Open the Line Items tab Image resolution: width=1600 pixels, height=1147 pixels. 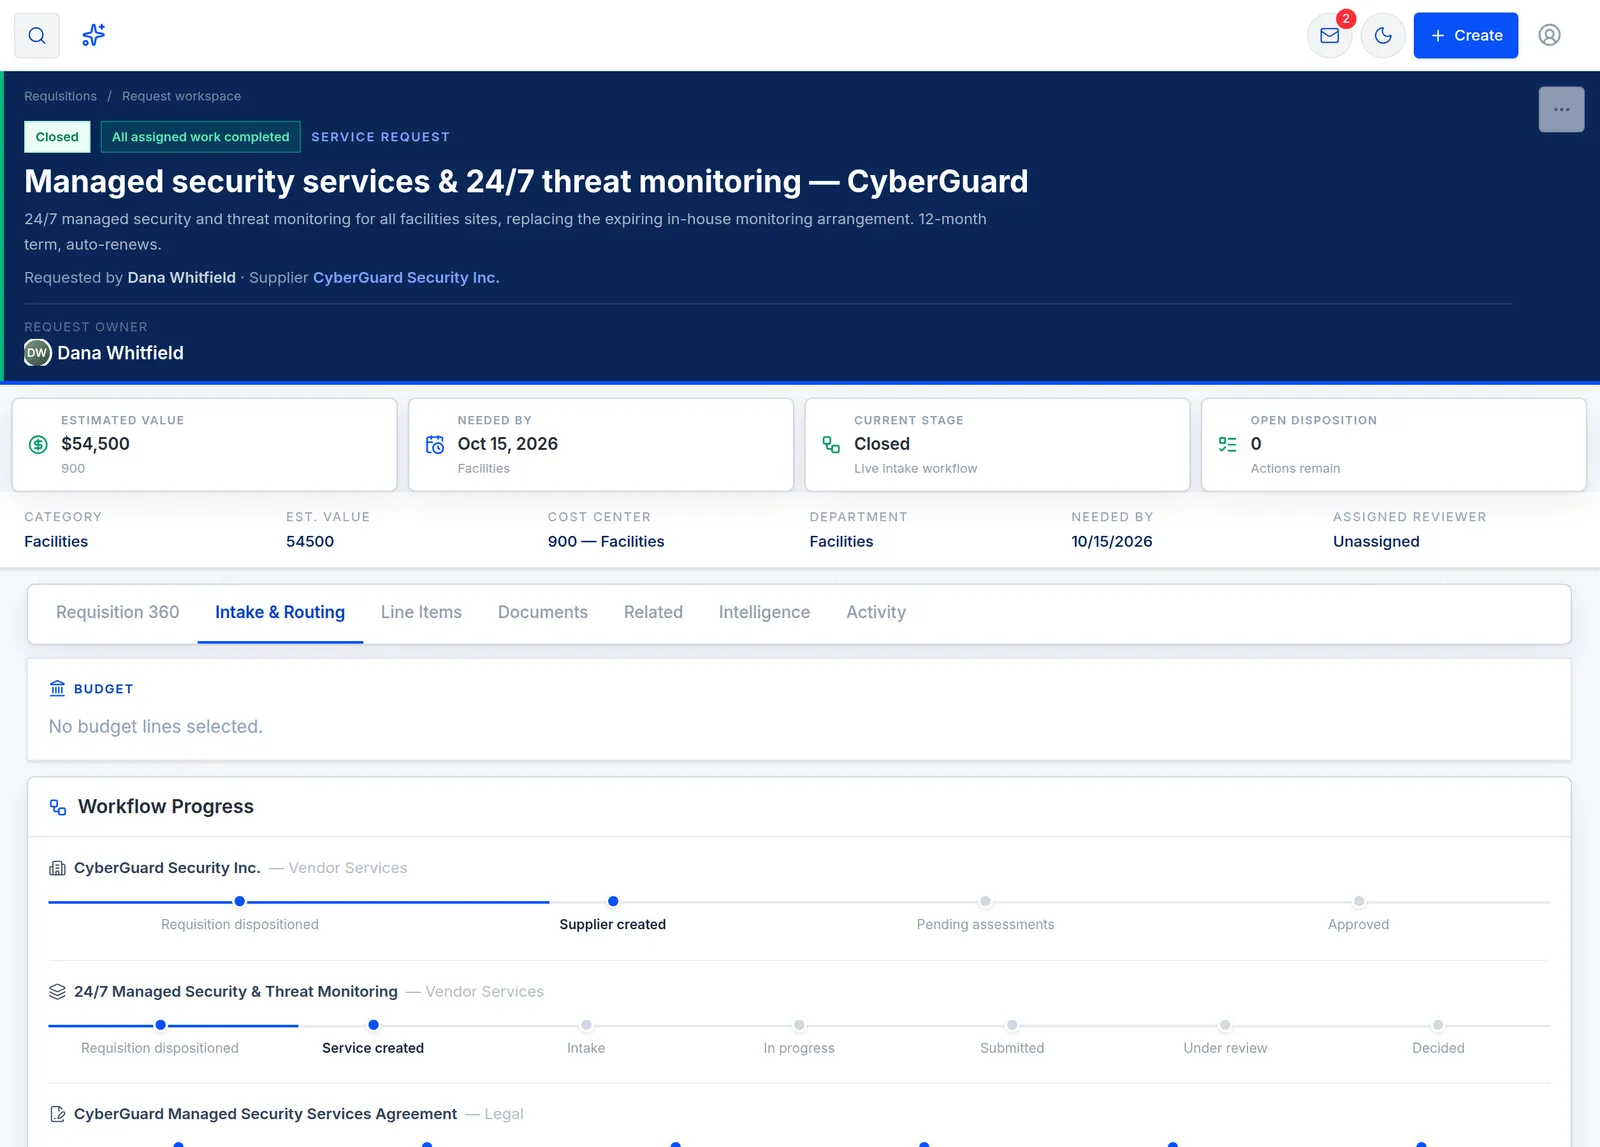(x=421, y=613)
